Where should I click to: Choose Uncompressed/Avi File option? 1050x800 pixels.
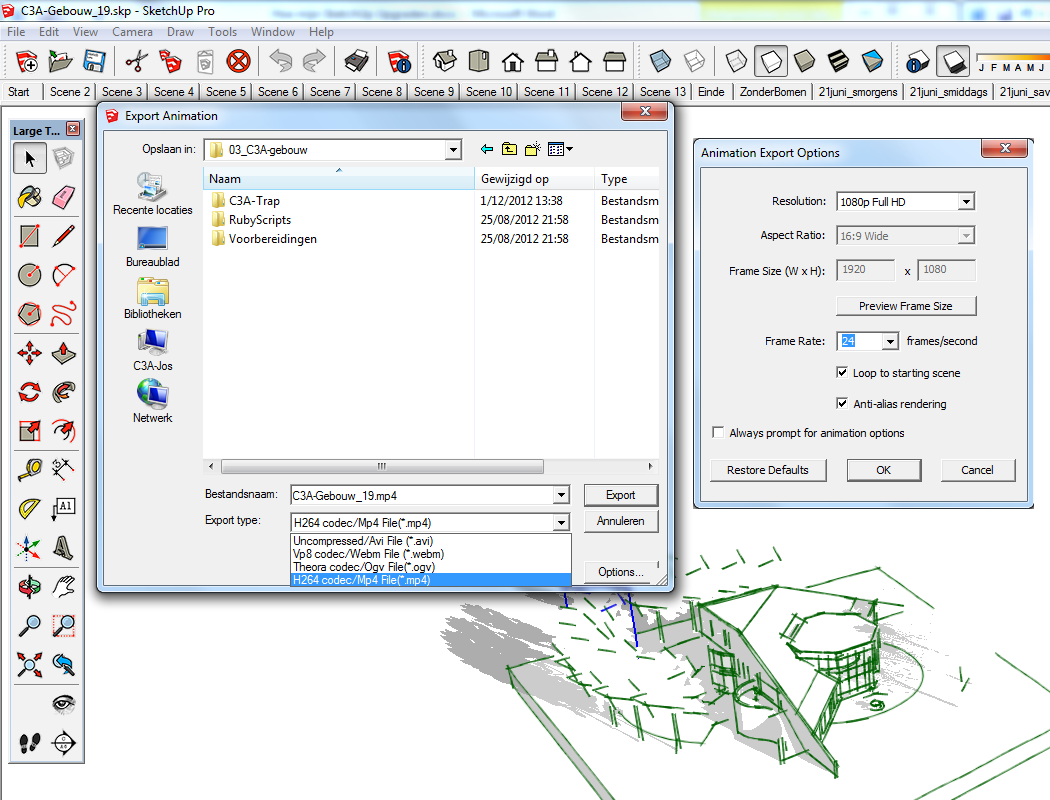point(431,541)
